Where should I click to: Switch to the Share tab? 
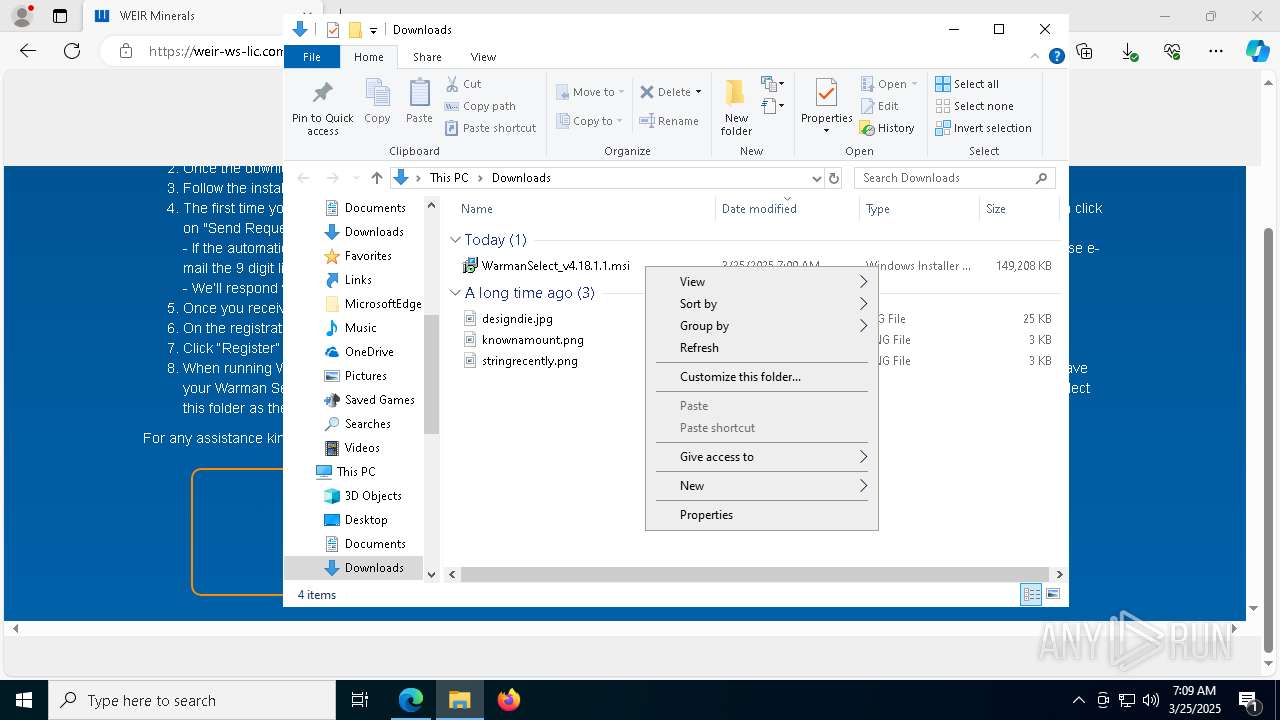tap(427, 57)
